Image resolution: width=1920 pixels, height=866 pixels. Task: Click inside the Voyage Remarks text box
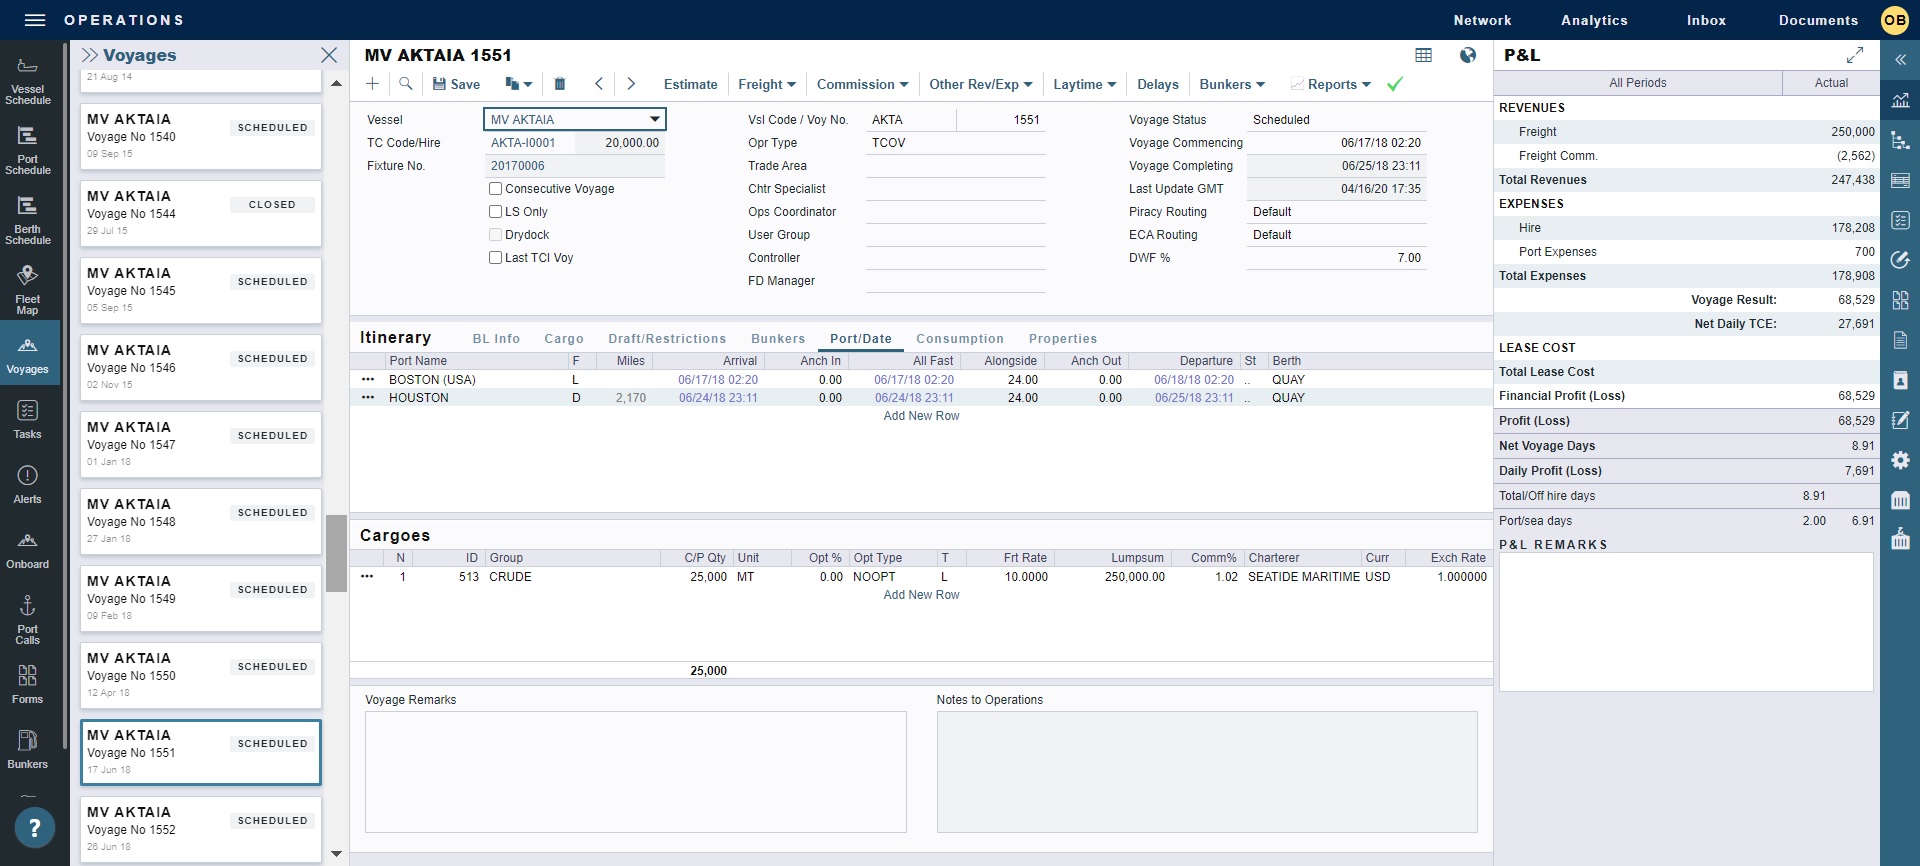coord(635,771)
